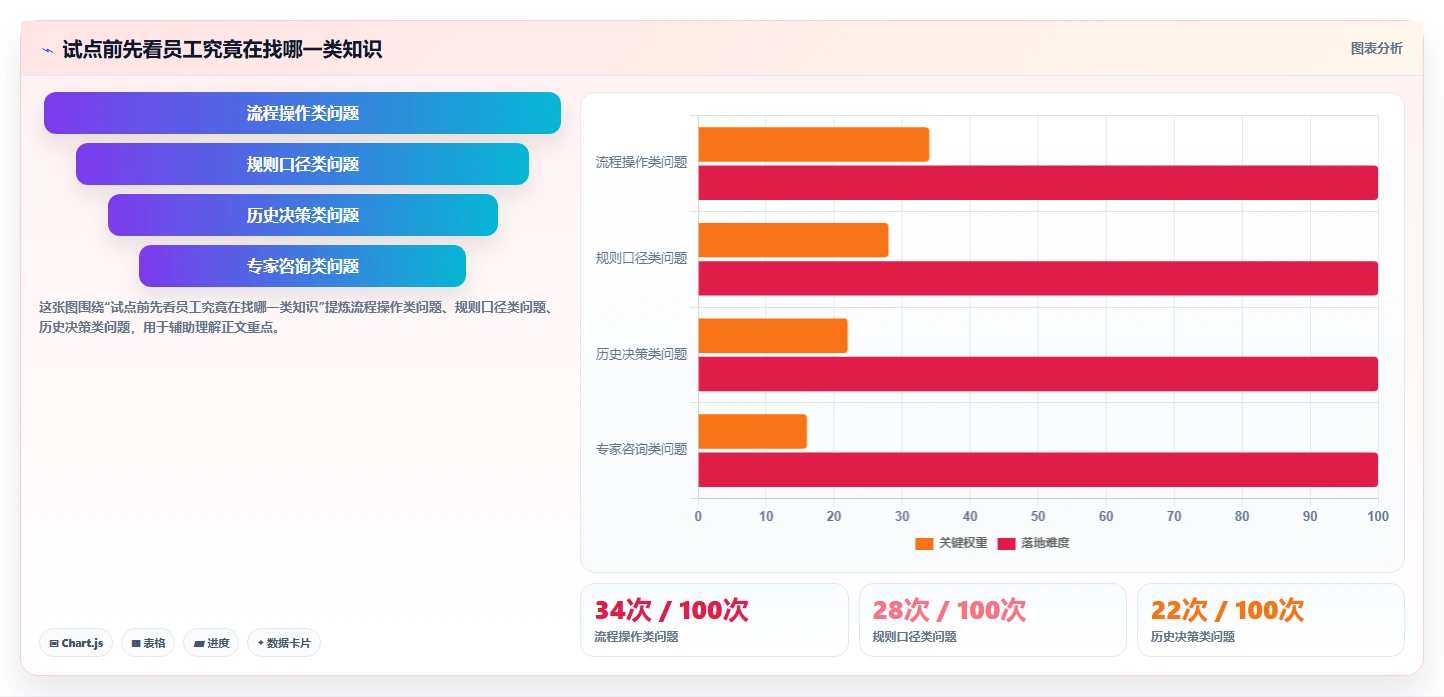Click the lightning icon beside the title
This screenshot has width=1444, height=697.
point(47,49)
